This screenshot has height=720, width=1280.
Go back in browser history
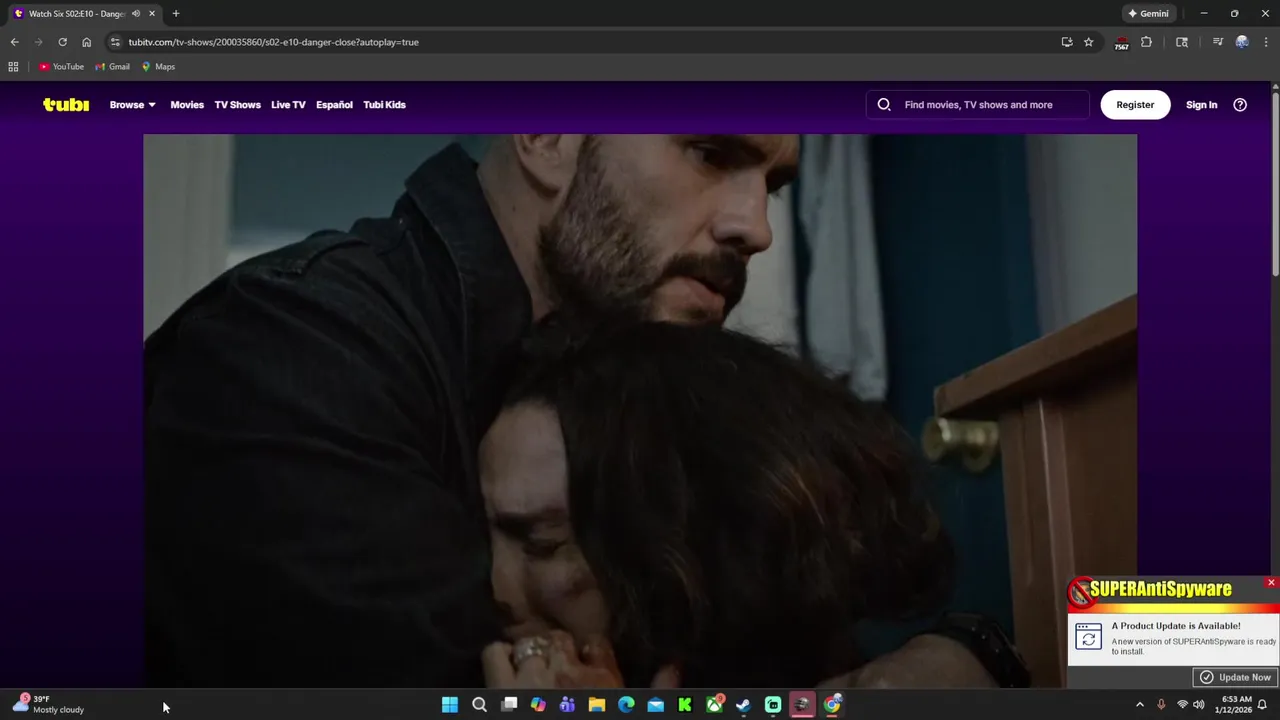coord(14,42)
